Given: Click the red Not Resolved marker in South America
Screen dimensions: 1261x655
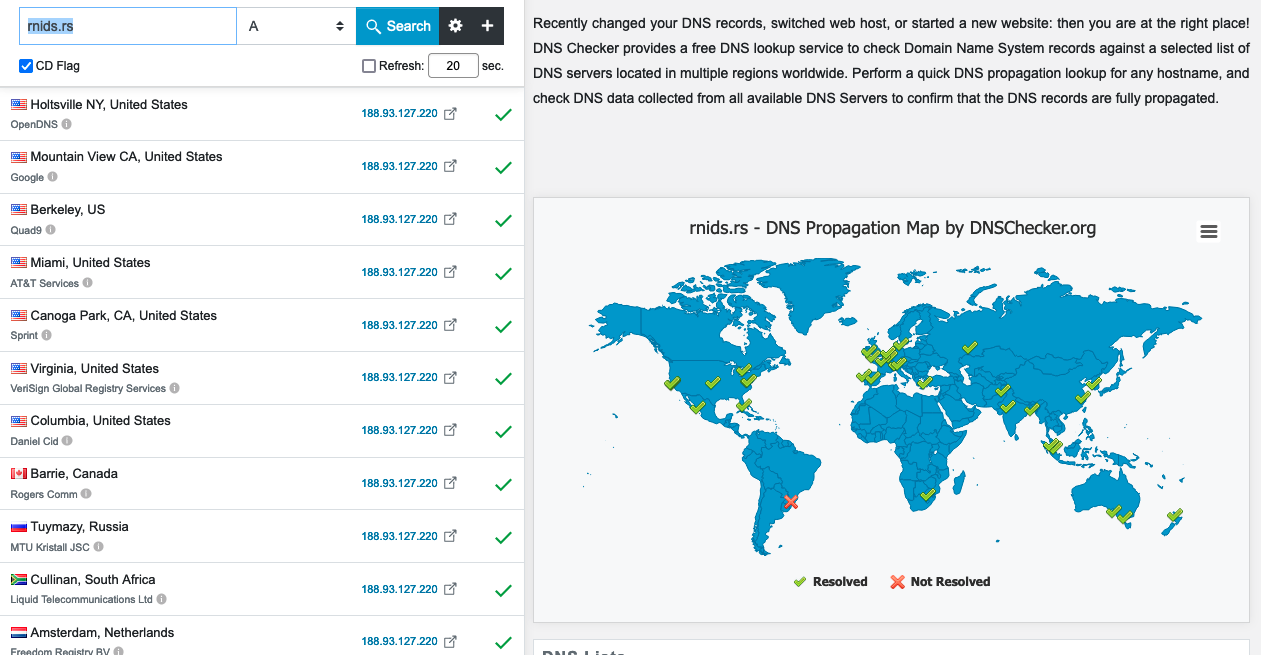Looking at the screenshot, I should (x=791, y=501).
